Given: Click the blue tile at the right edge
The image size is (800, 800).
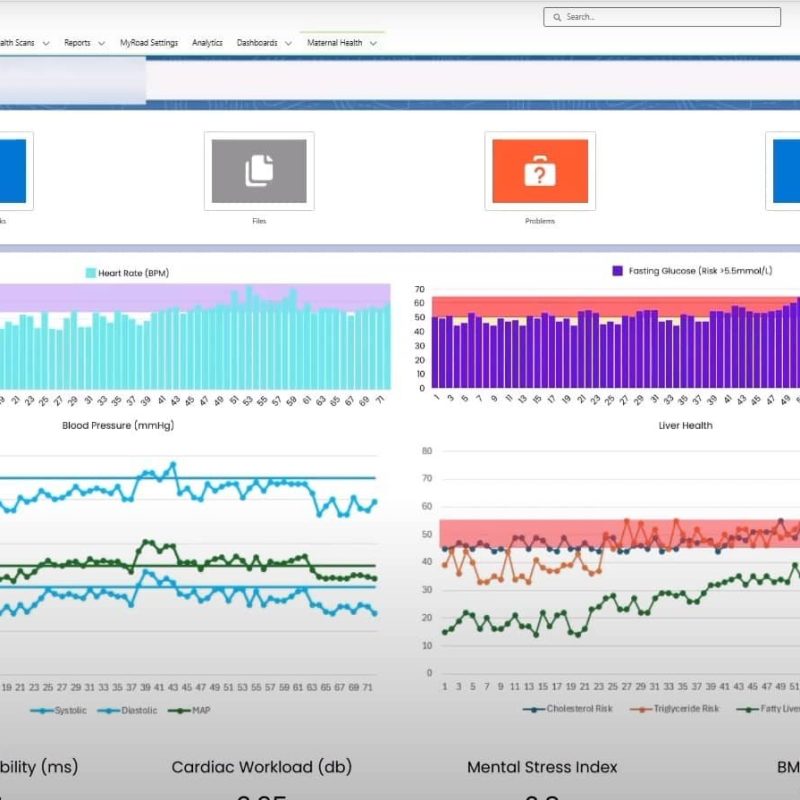Looking at the screenshot, I should click(787, 171).
